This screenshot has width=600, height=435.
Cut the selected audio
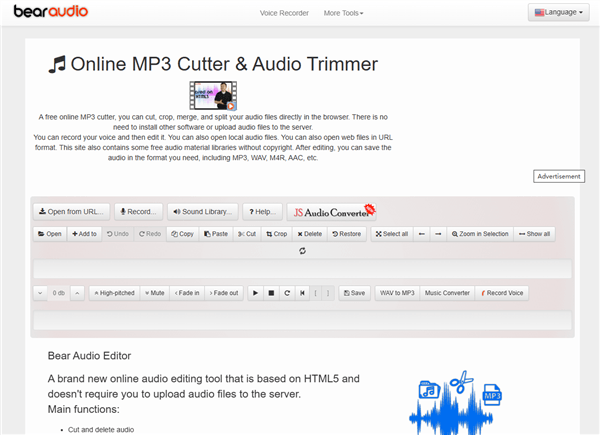pyautogui.click(x=247, y=234)
